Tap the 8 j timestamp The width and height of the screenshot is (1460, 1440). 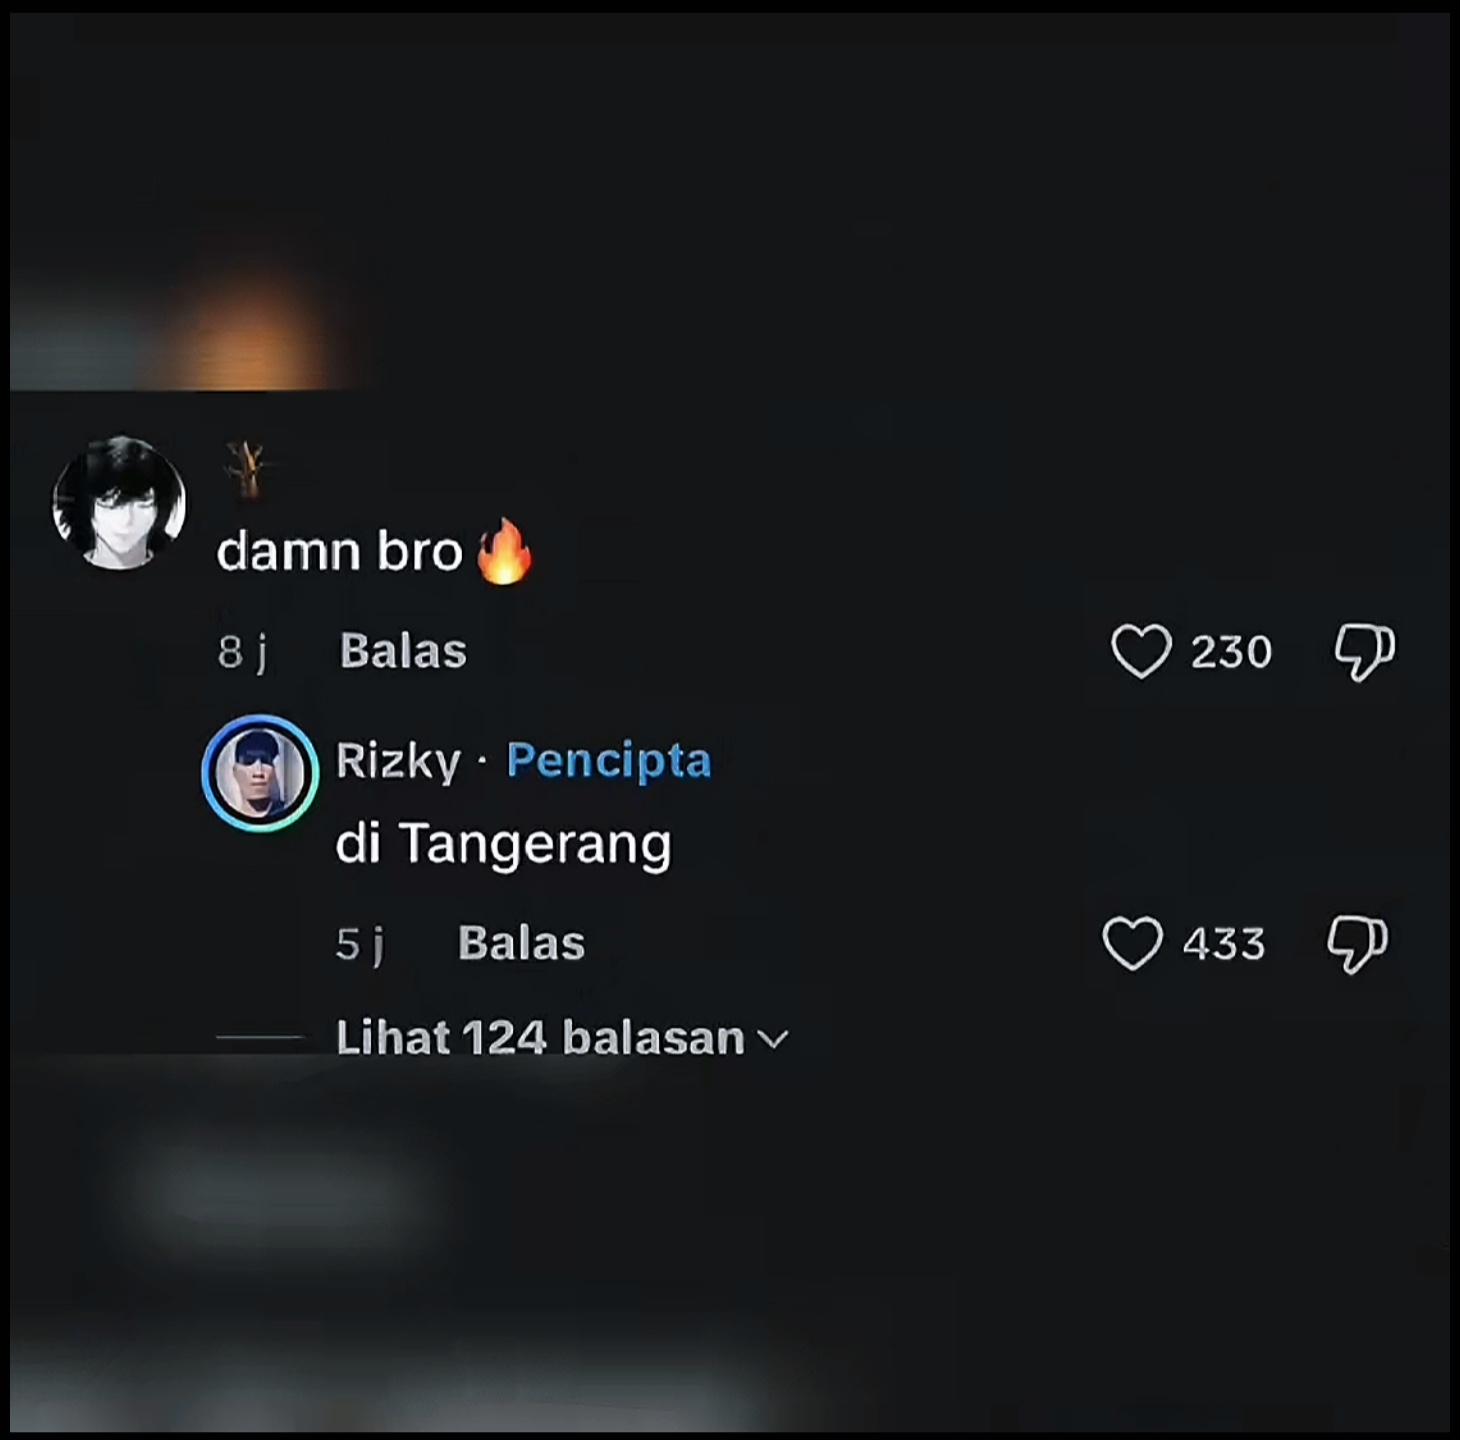click(x=243, y=652)
